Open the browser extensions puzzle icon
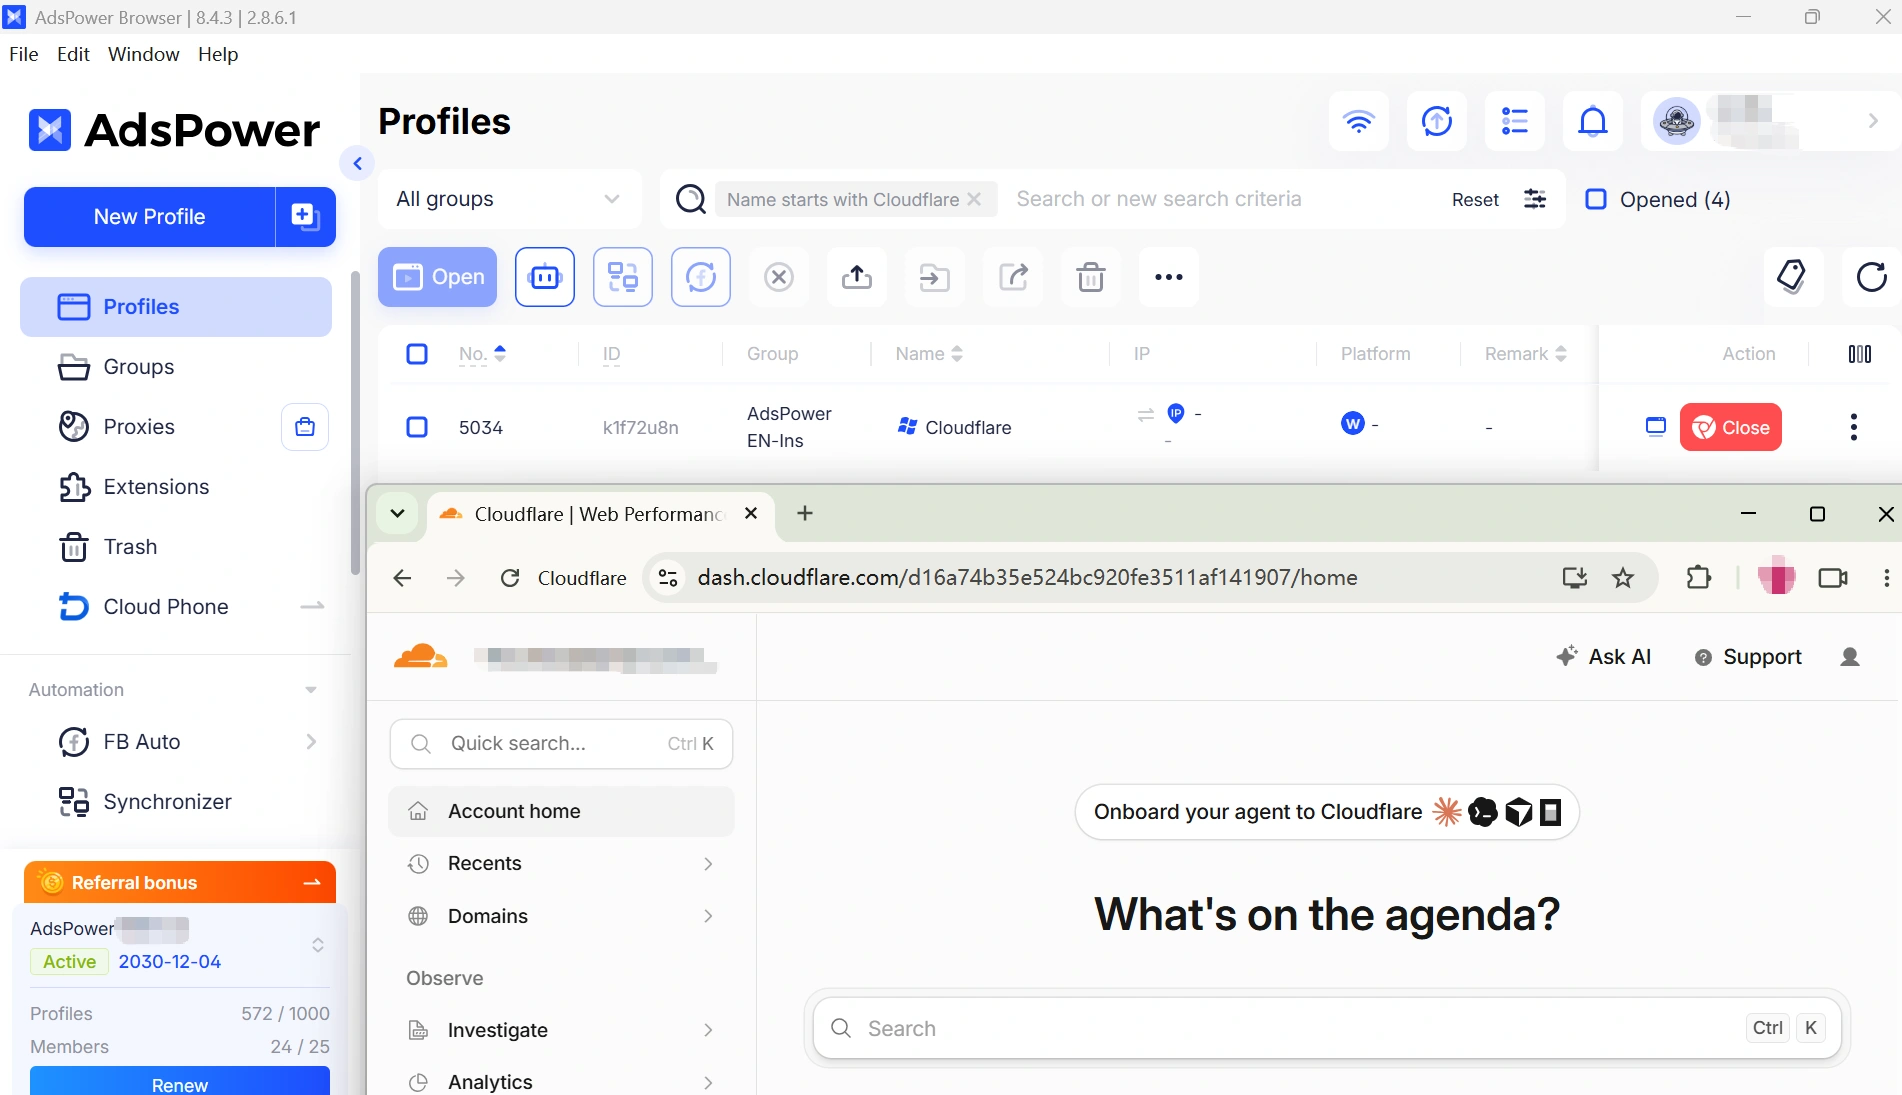 pos(1698,577)
